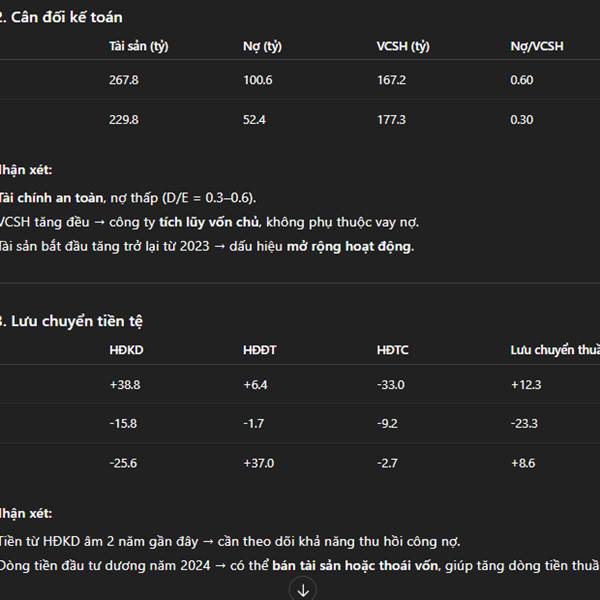Viewport: 600px width, 600px height.
Task: Click the 267.8 asset value cell
Action: (x=124, y=80)
